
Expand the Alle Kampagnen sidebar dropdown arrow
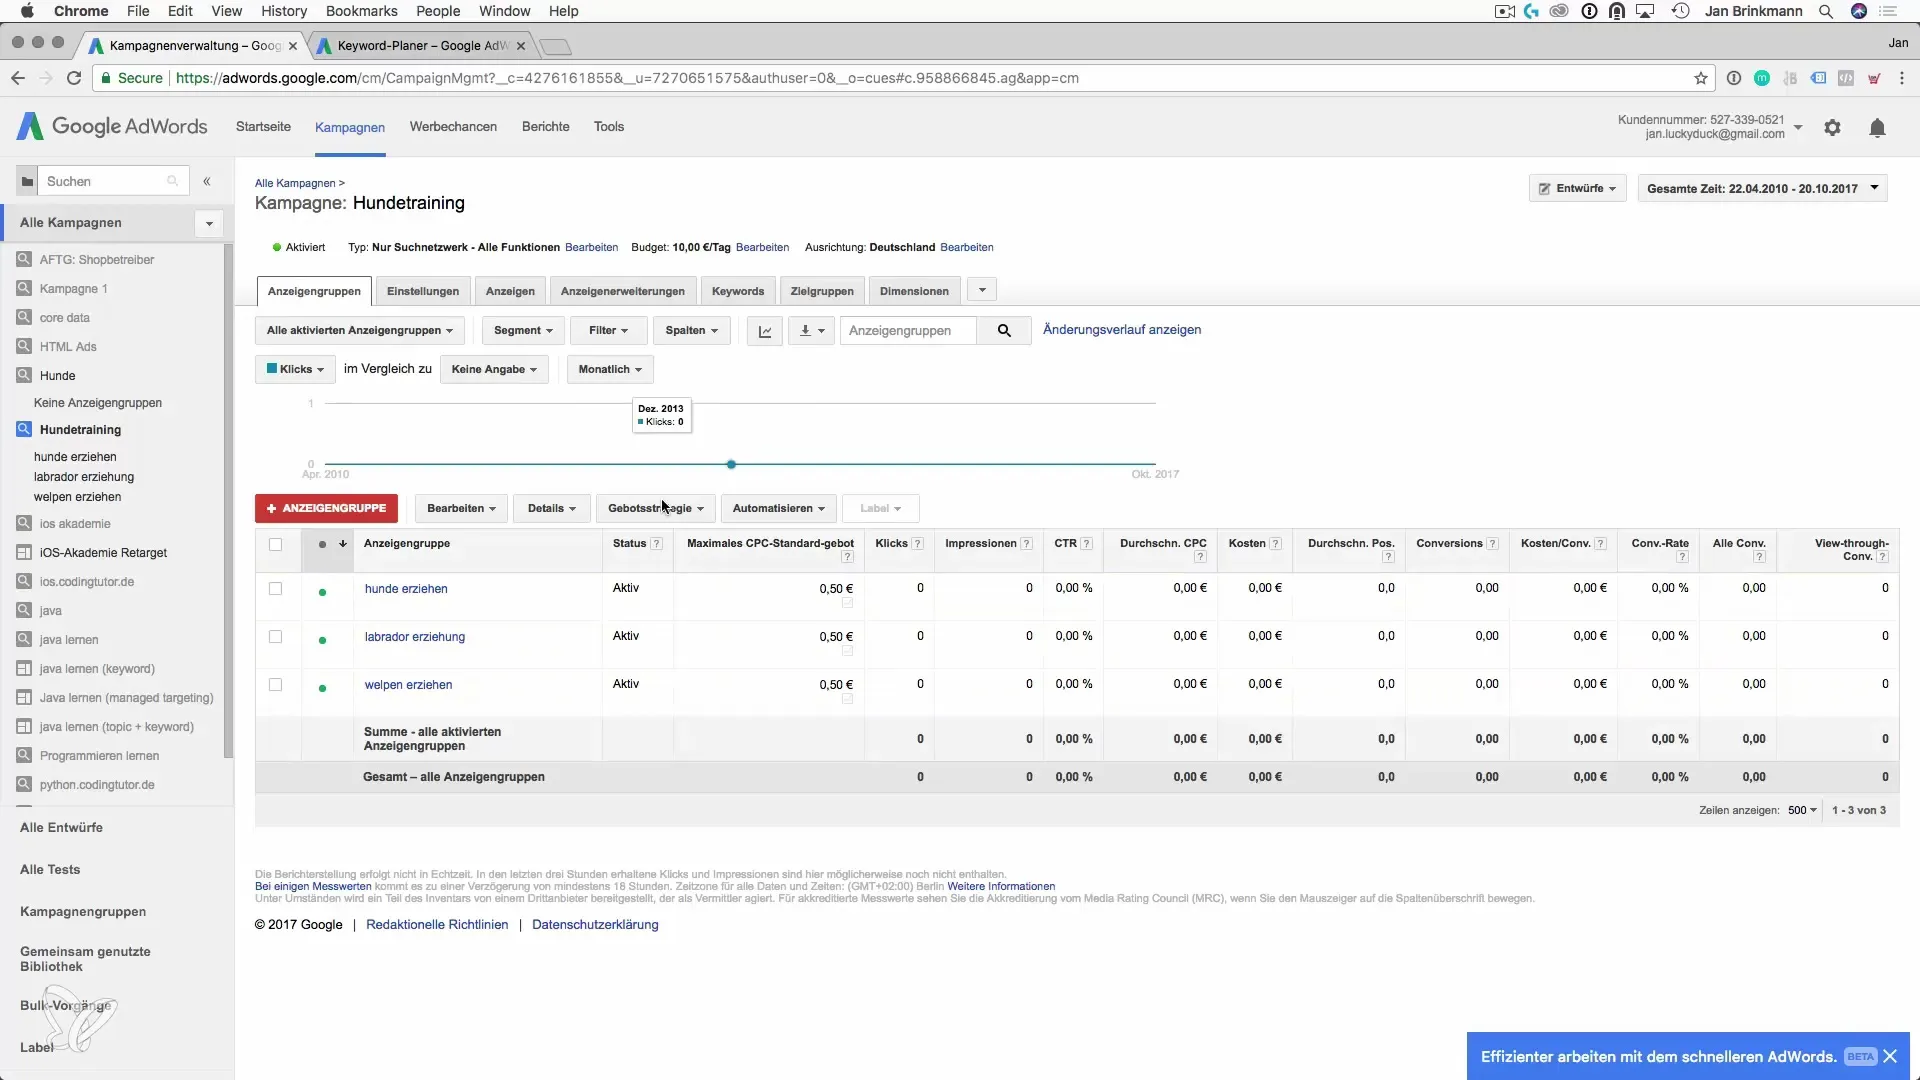[x=209, y=223]
